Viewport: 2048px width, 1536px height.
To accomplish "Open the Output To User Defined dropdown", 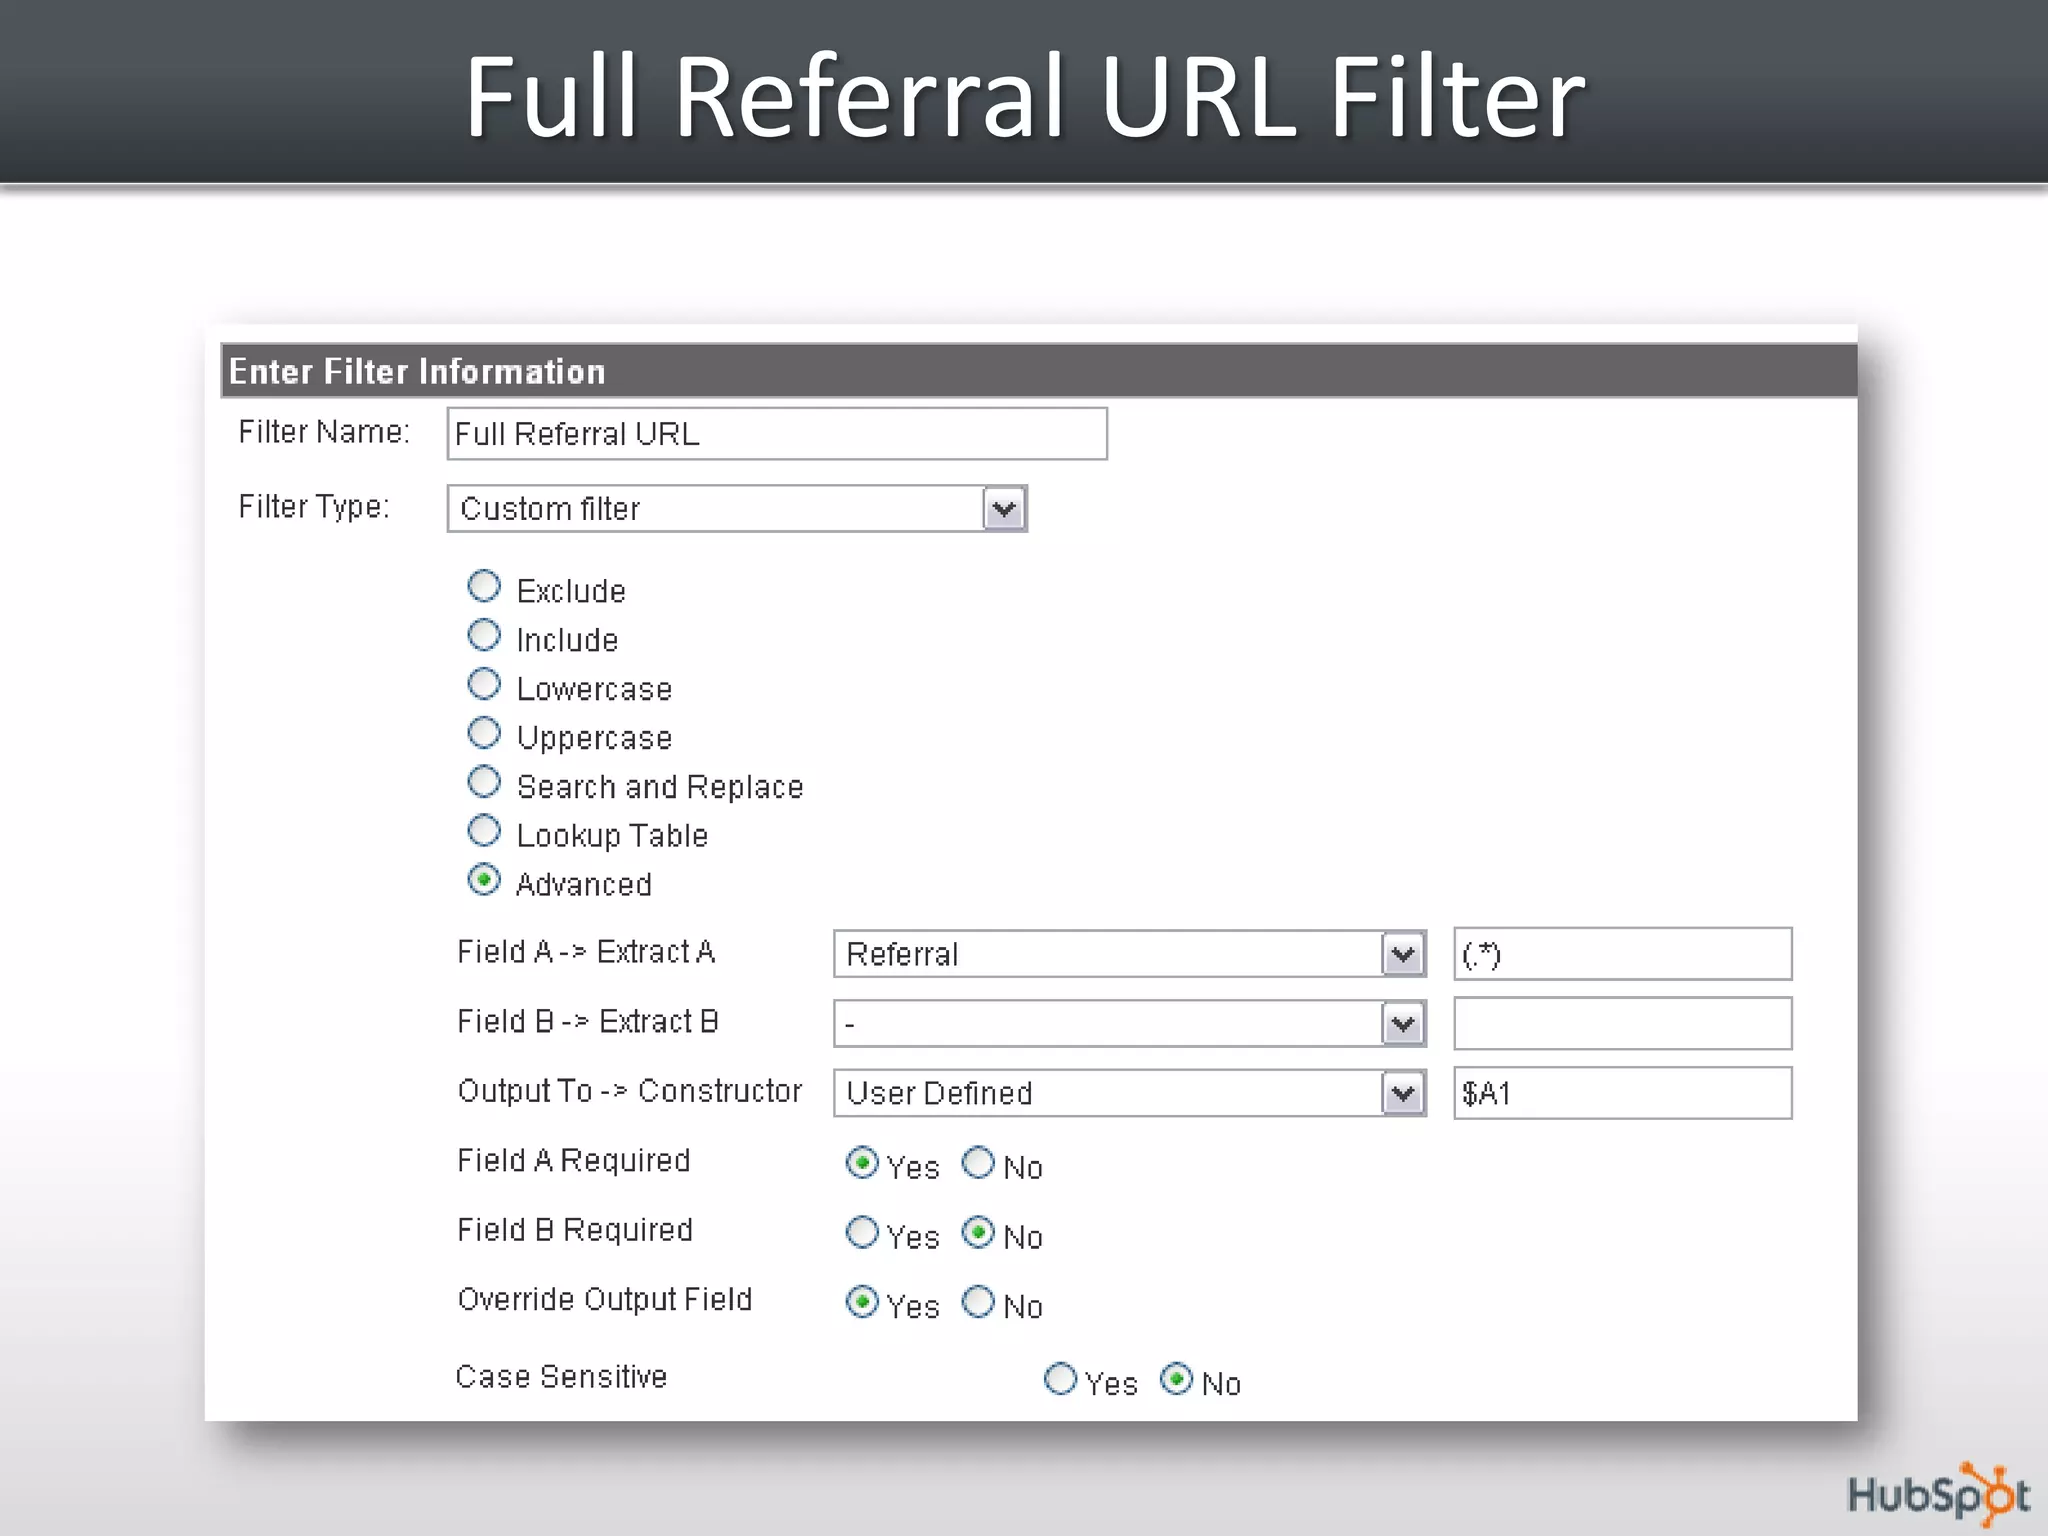I will [1403, 1093].
